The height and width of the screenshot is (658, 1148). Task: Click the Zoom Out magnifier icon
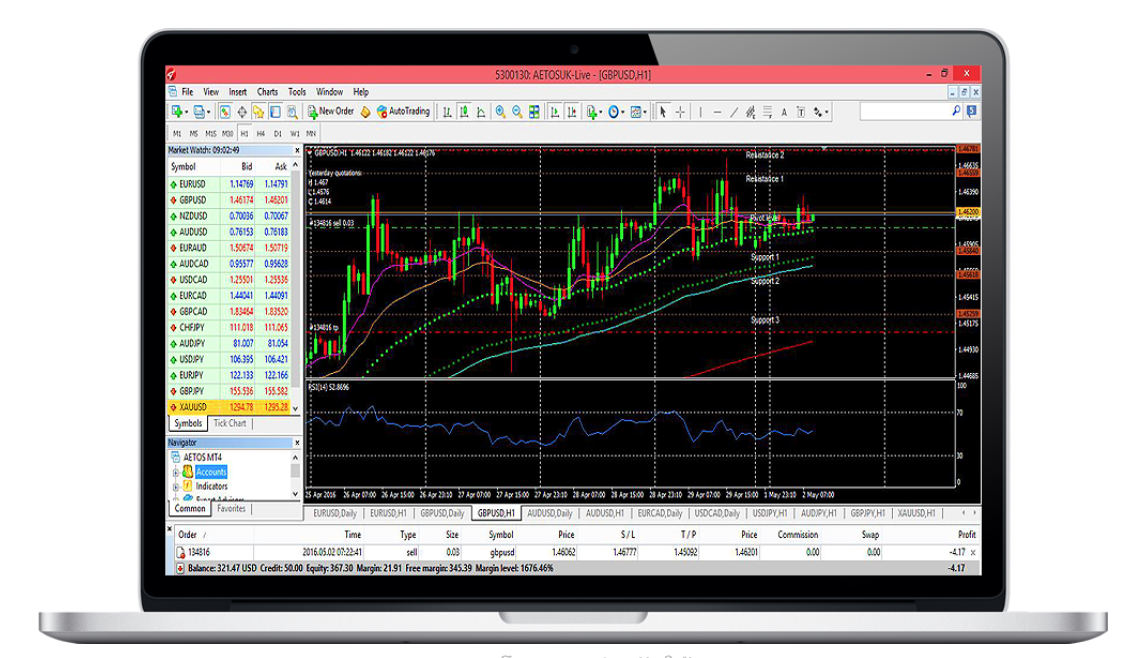517,112
